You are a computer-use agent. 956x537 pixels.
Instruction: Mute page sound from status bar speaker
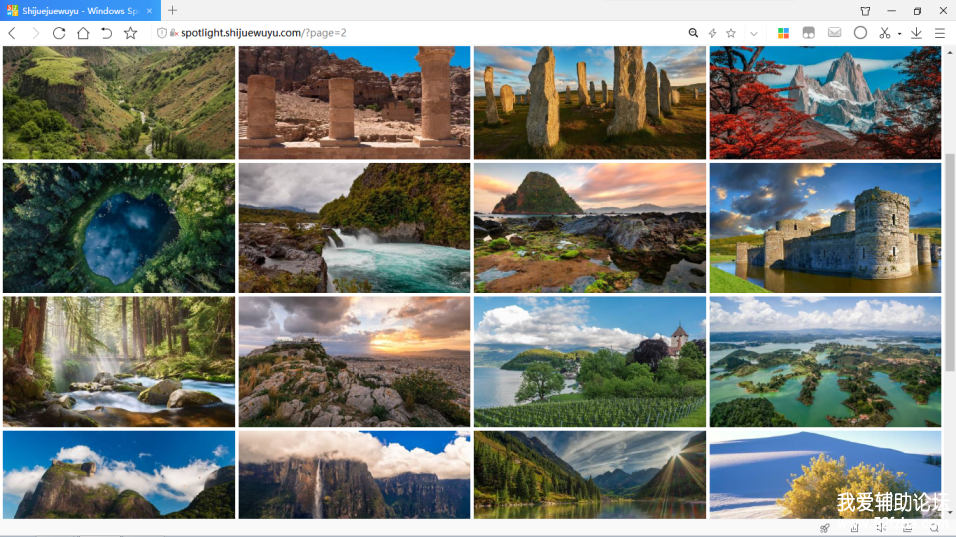881,527
